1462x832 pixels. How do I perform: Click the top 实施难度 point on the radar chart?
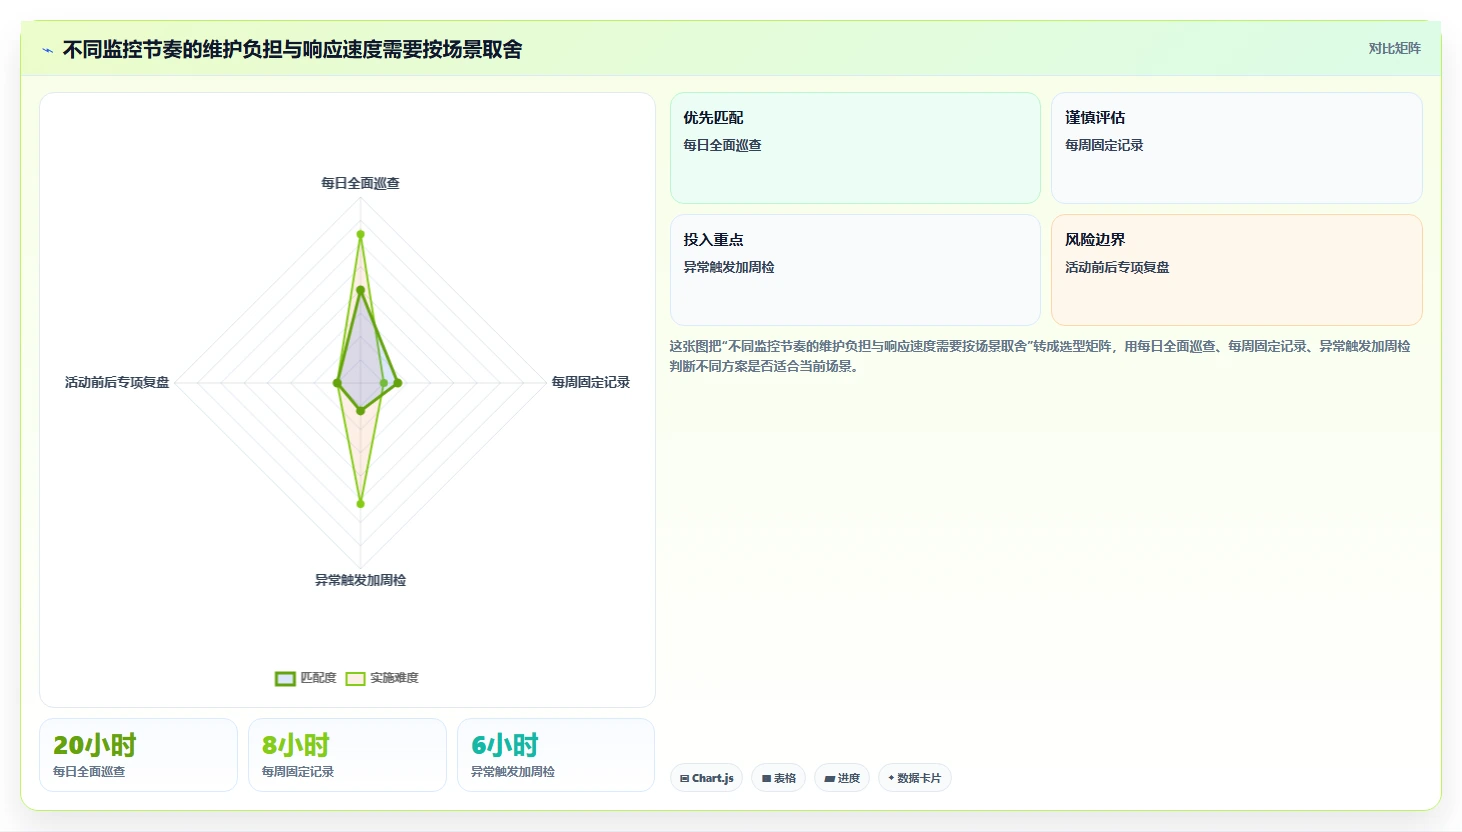click(x=360, y=234)
